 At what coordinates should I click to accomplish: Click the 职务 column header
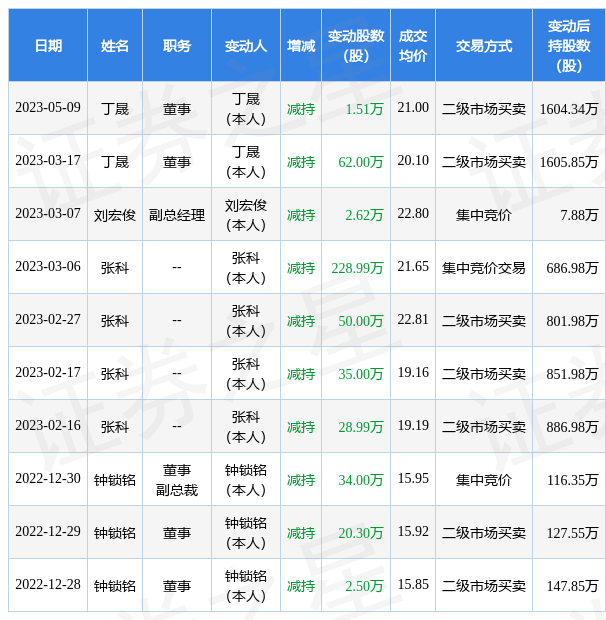(177, 46)
